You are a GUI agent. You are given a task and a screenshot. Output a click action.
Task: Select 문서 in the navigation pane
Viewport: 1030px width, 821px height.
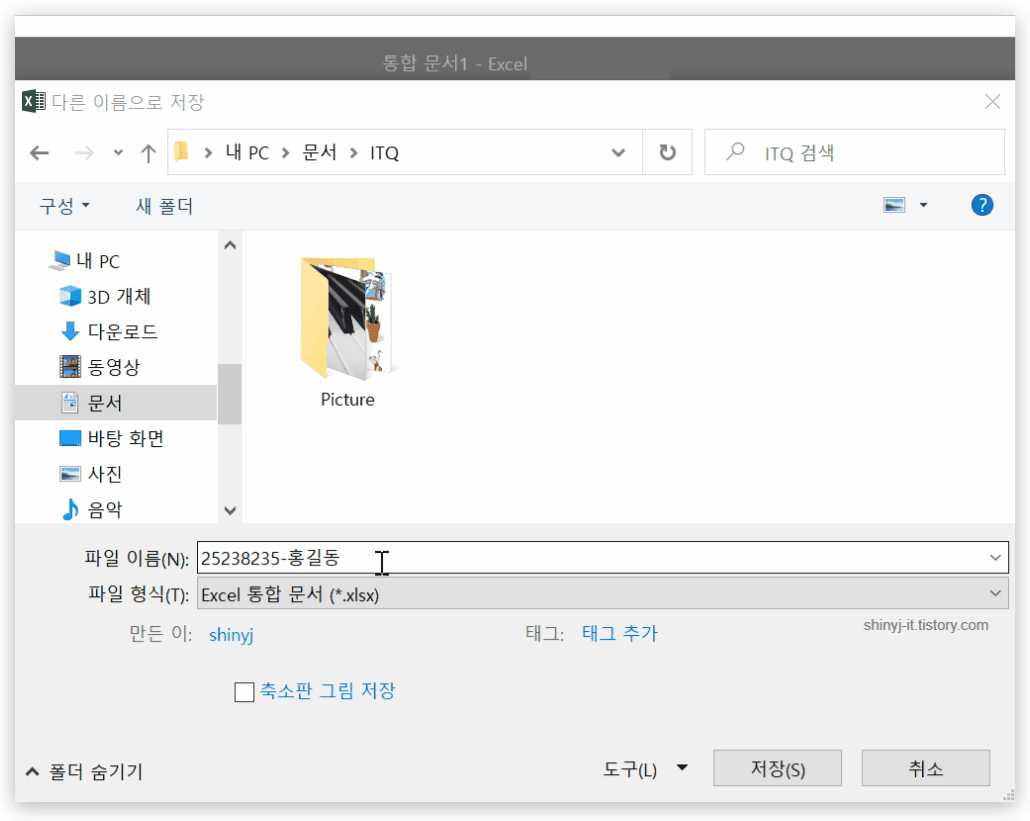[x=116, y=403]
